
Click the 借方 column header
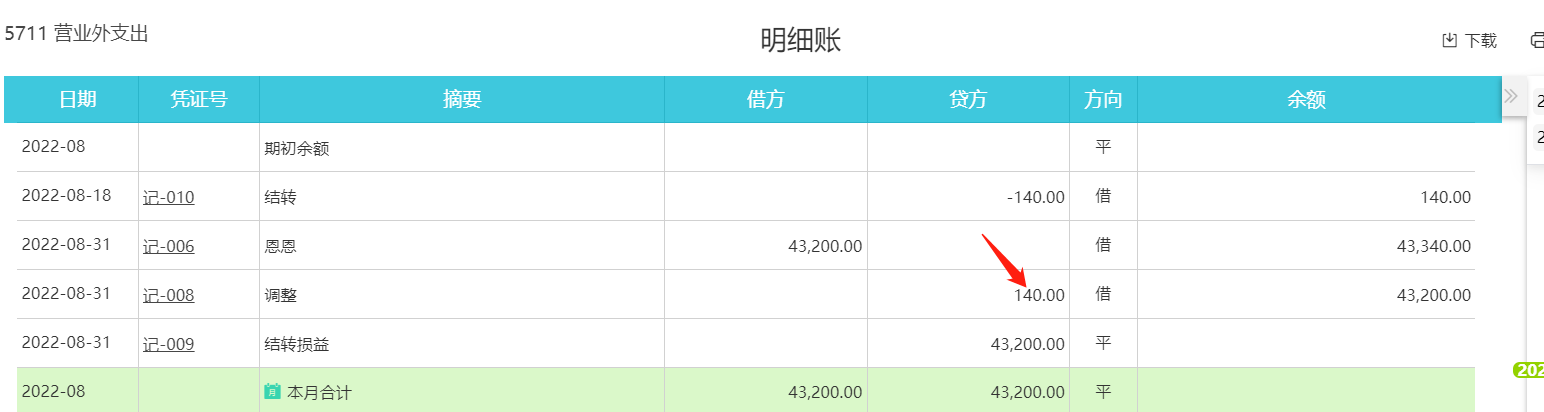[x=765, y=99]
